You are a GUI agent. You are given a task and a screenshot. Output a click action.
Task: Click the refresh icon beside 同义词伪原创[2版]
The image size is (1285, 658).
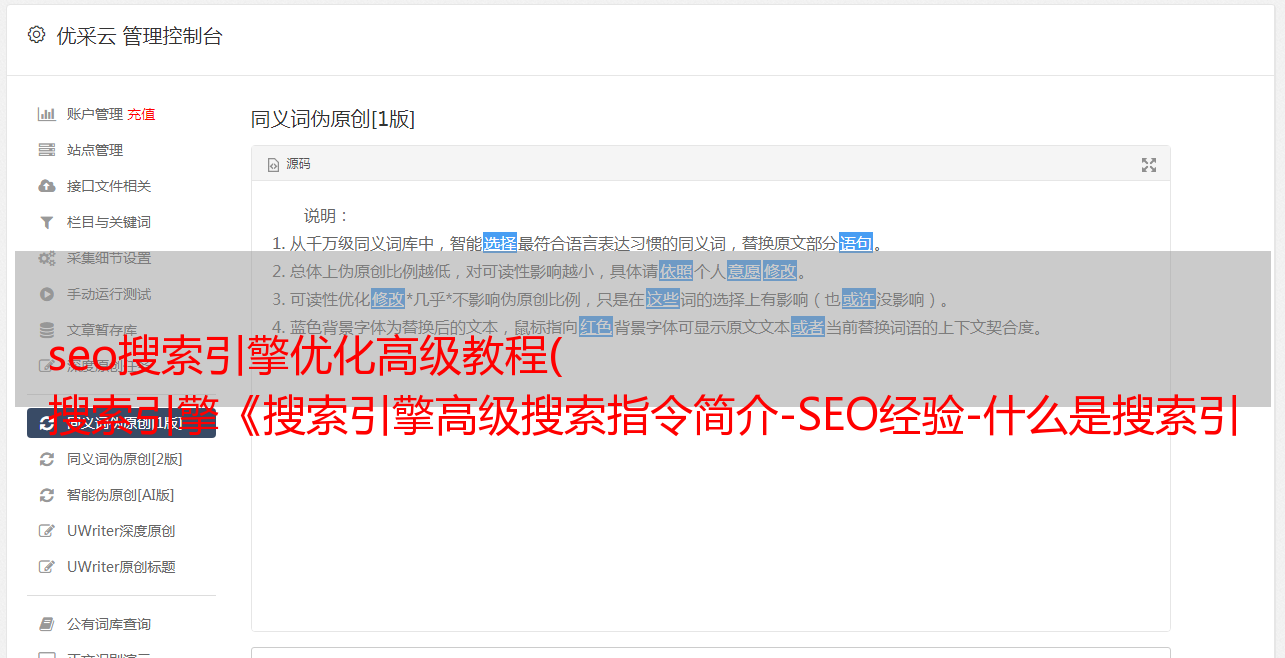point(46,459)
